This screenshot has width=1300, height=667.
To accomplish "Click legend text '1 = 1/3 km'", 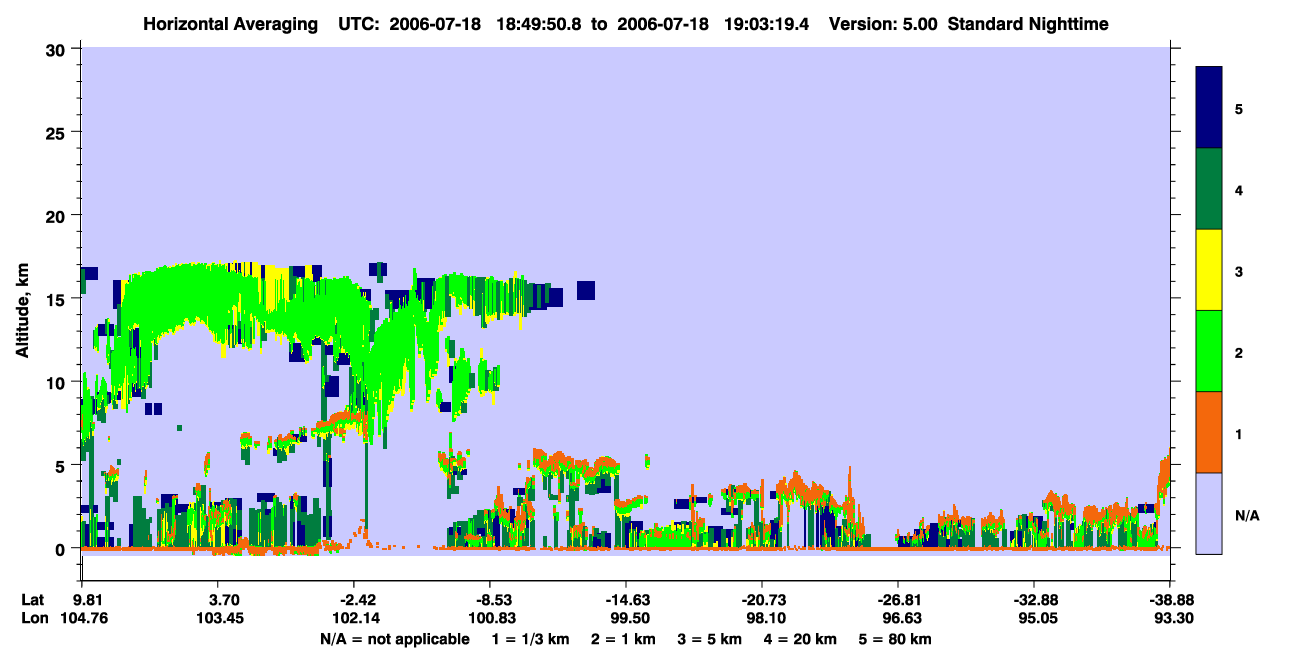I will click(x=530, y=639).
